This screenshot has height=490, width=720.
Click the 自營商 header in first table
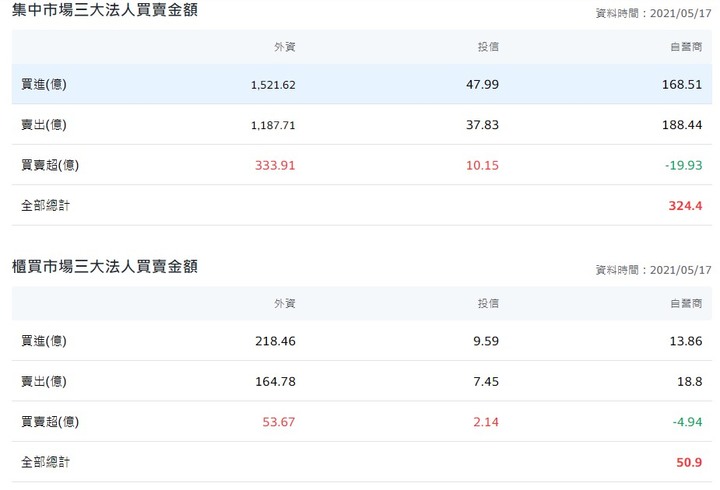click(x=686, y=47)
